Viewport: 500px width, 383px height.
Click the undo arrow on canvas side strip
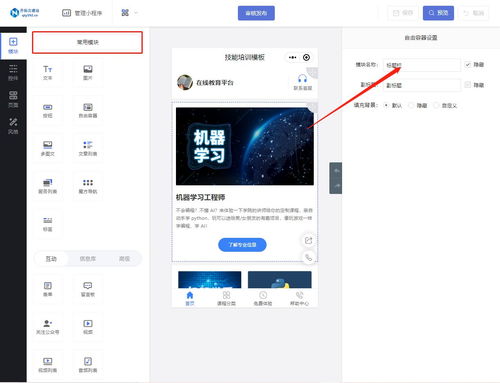point(337,171)
